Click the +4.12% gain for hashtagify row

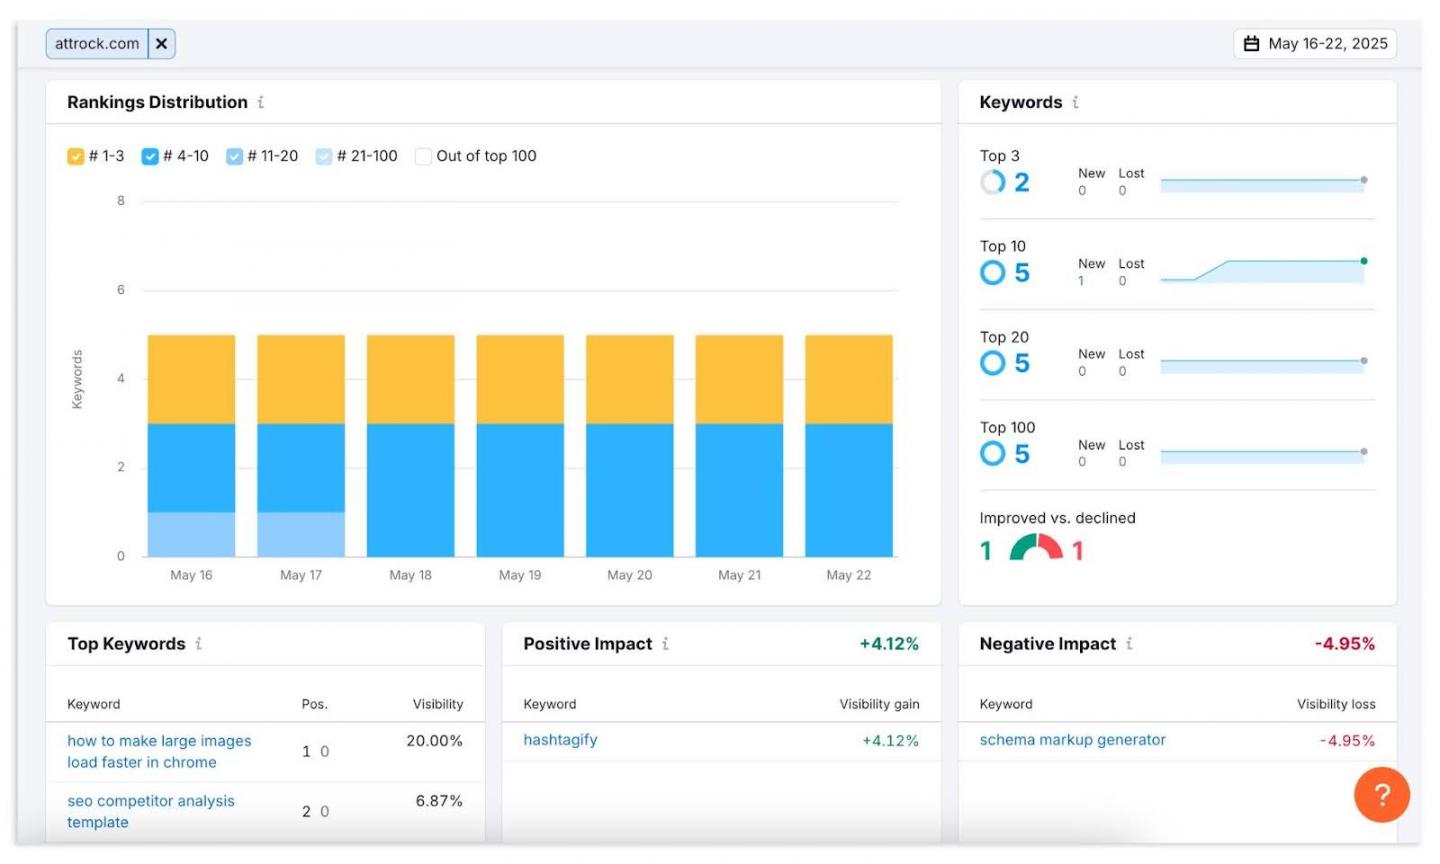click(x=890, y=741)
